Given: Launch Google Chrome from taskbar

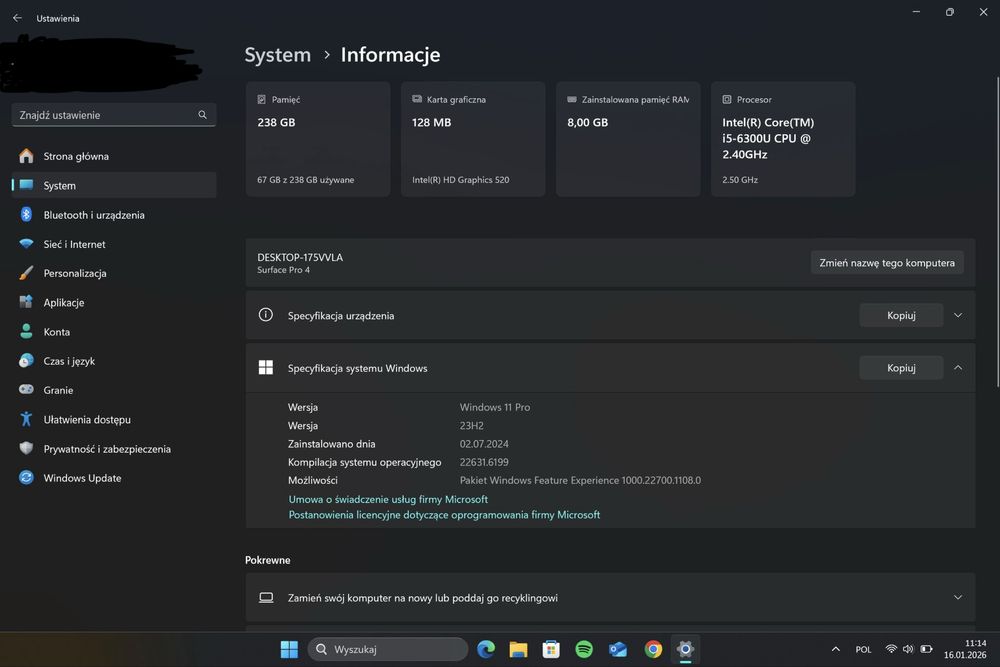Looking at the screenshot, I should point(653,649).
